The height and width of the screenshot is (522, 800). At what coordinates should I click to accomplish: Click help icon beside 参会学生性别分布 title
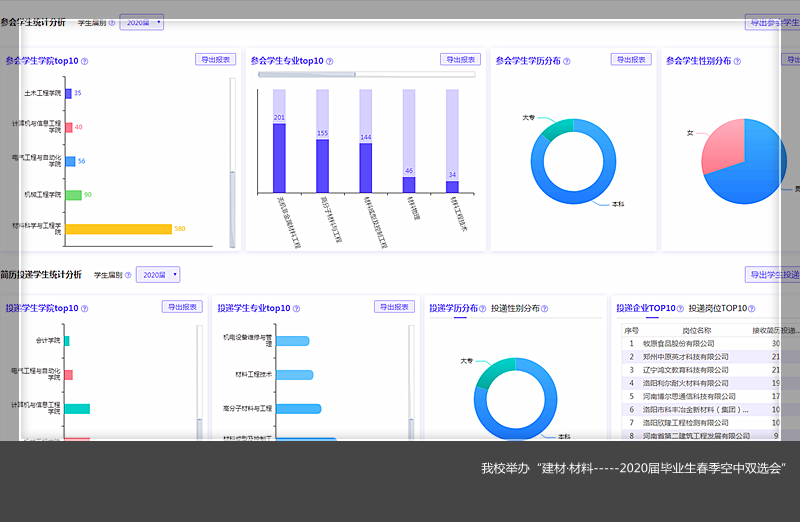737,61
